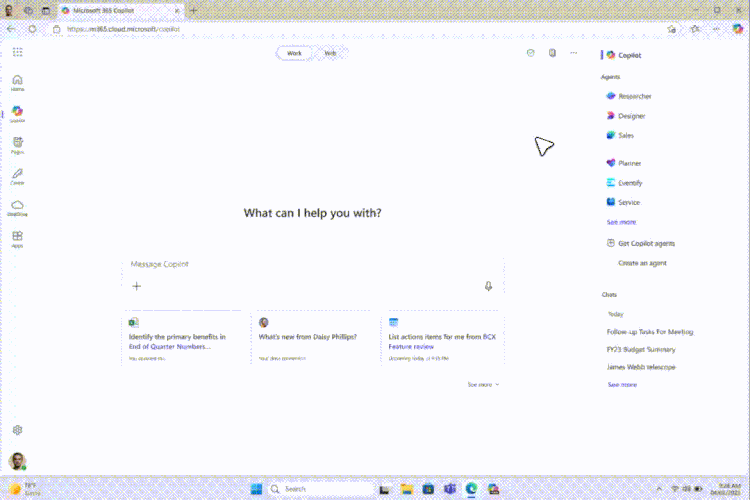Open Apps icon in left sidebar

pos(18,239)
